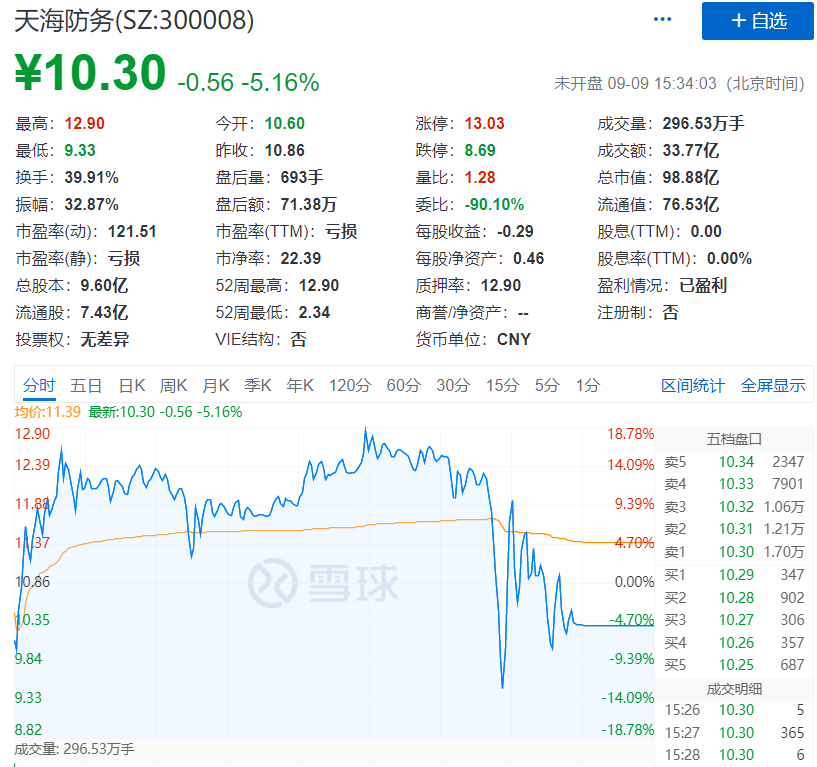817x767 pixels.
Task: Select the 1分 interval tab
Action: [x=588, y=386]
